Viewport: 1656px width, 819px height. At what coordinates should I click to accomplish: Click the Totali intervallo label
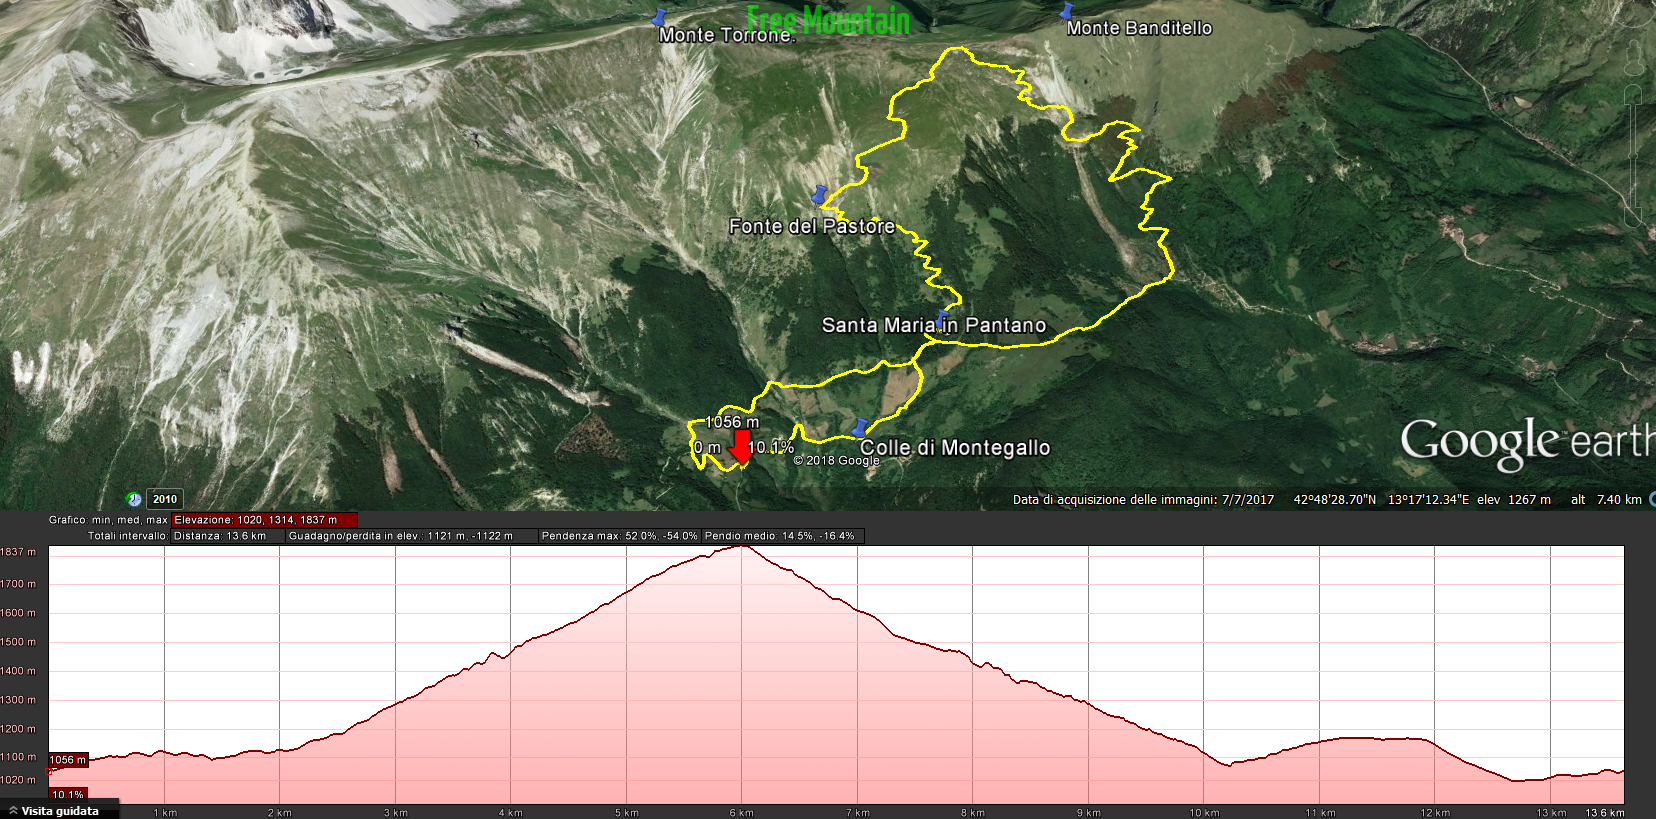point(128,536)
